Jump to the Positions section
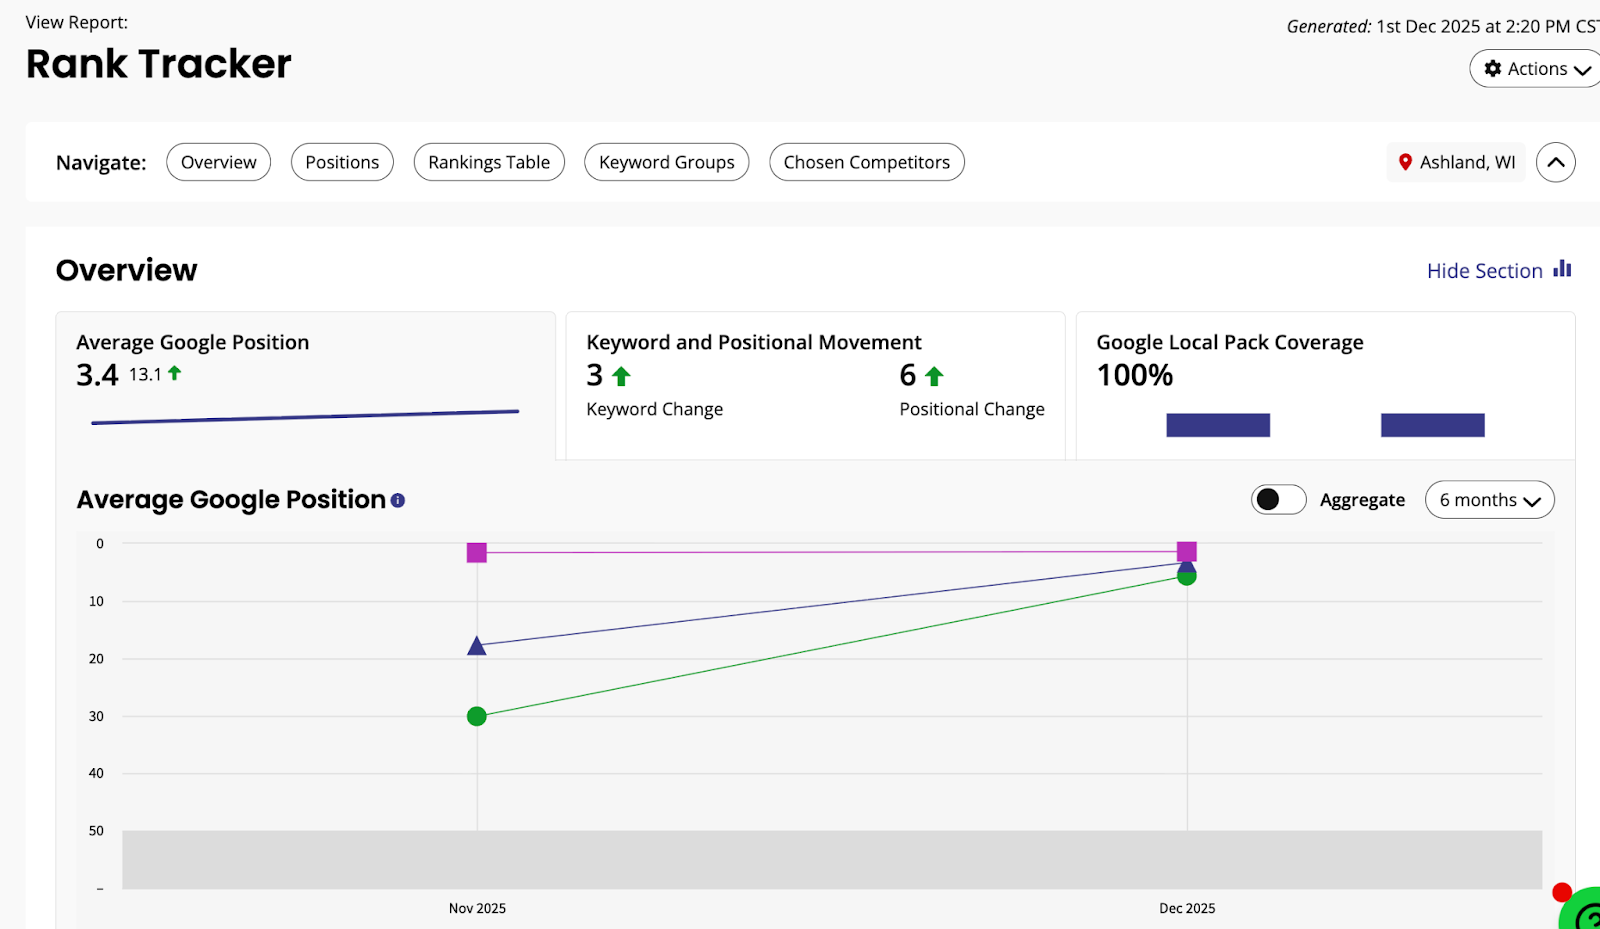This screenshot has width=1600, height=929. coord(342,162)
